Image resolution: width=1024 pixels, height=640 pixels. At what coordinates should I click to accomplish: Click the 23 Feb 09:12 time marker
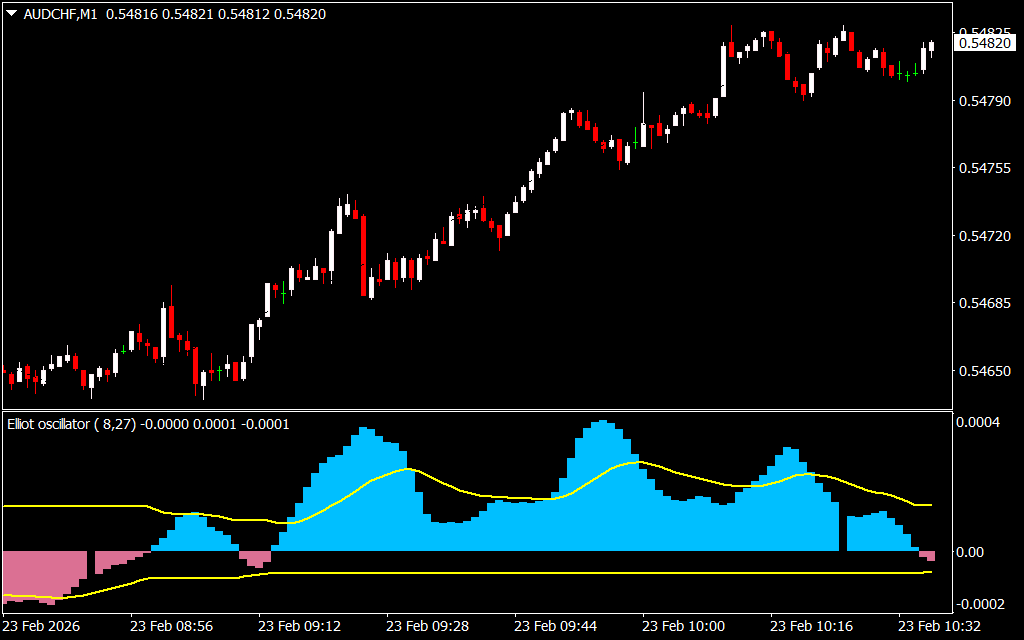[299, 626]
